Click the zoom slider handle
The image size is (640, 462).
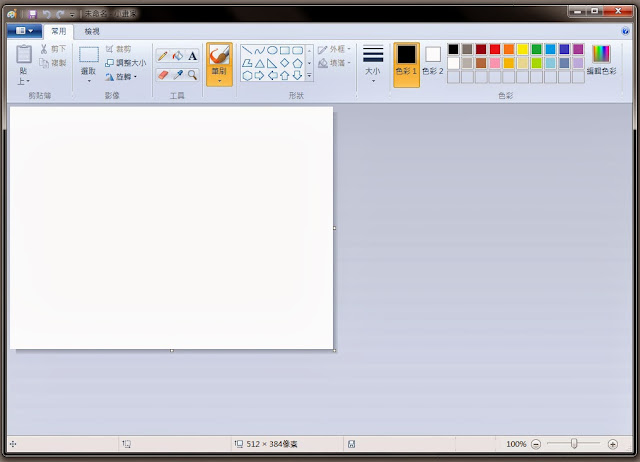[x=574, y=444]
